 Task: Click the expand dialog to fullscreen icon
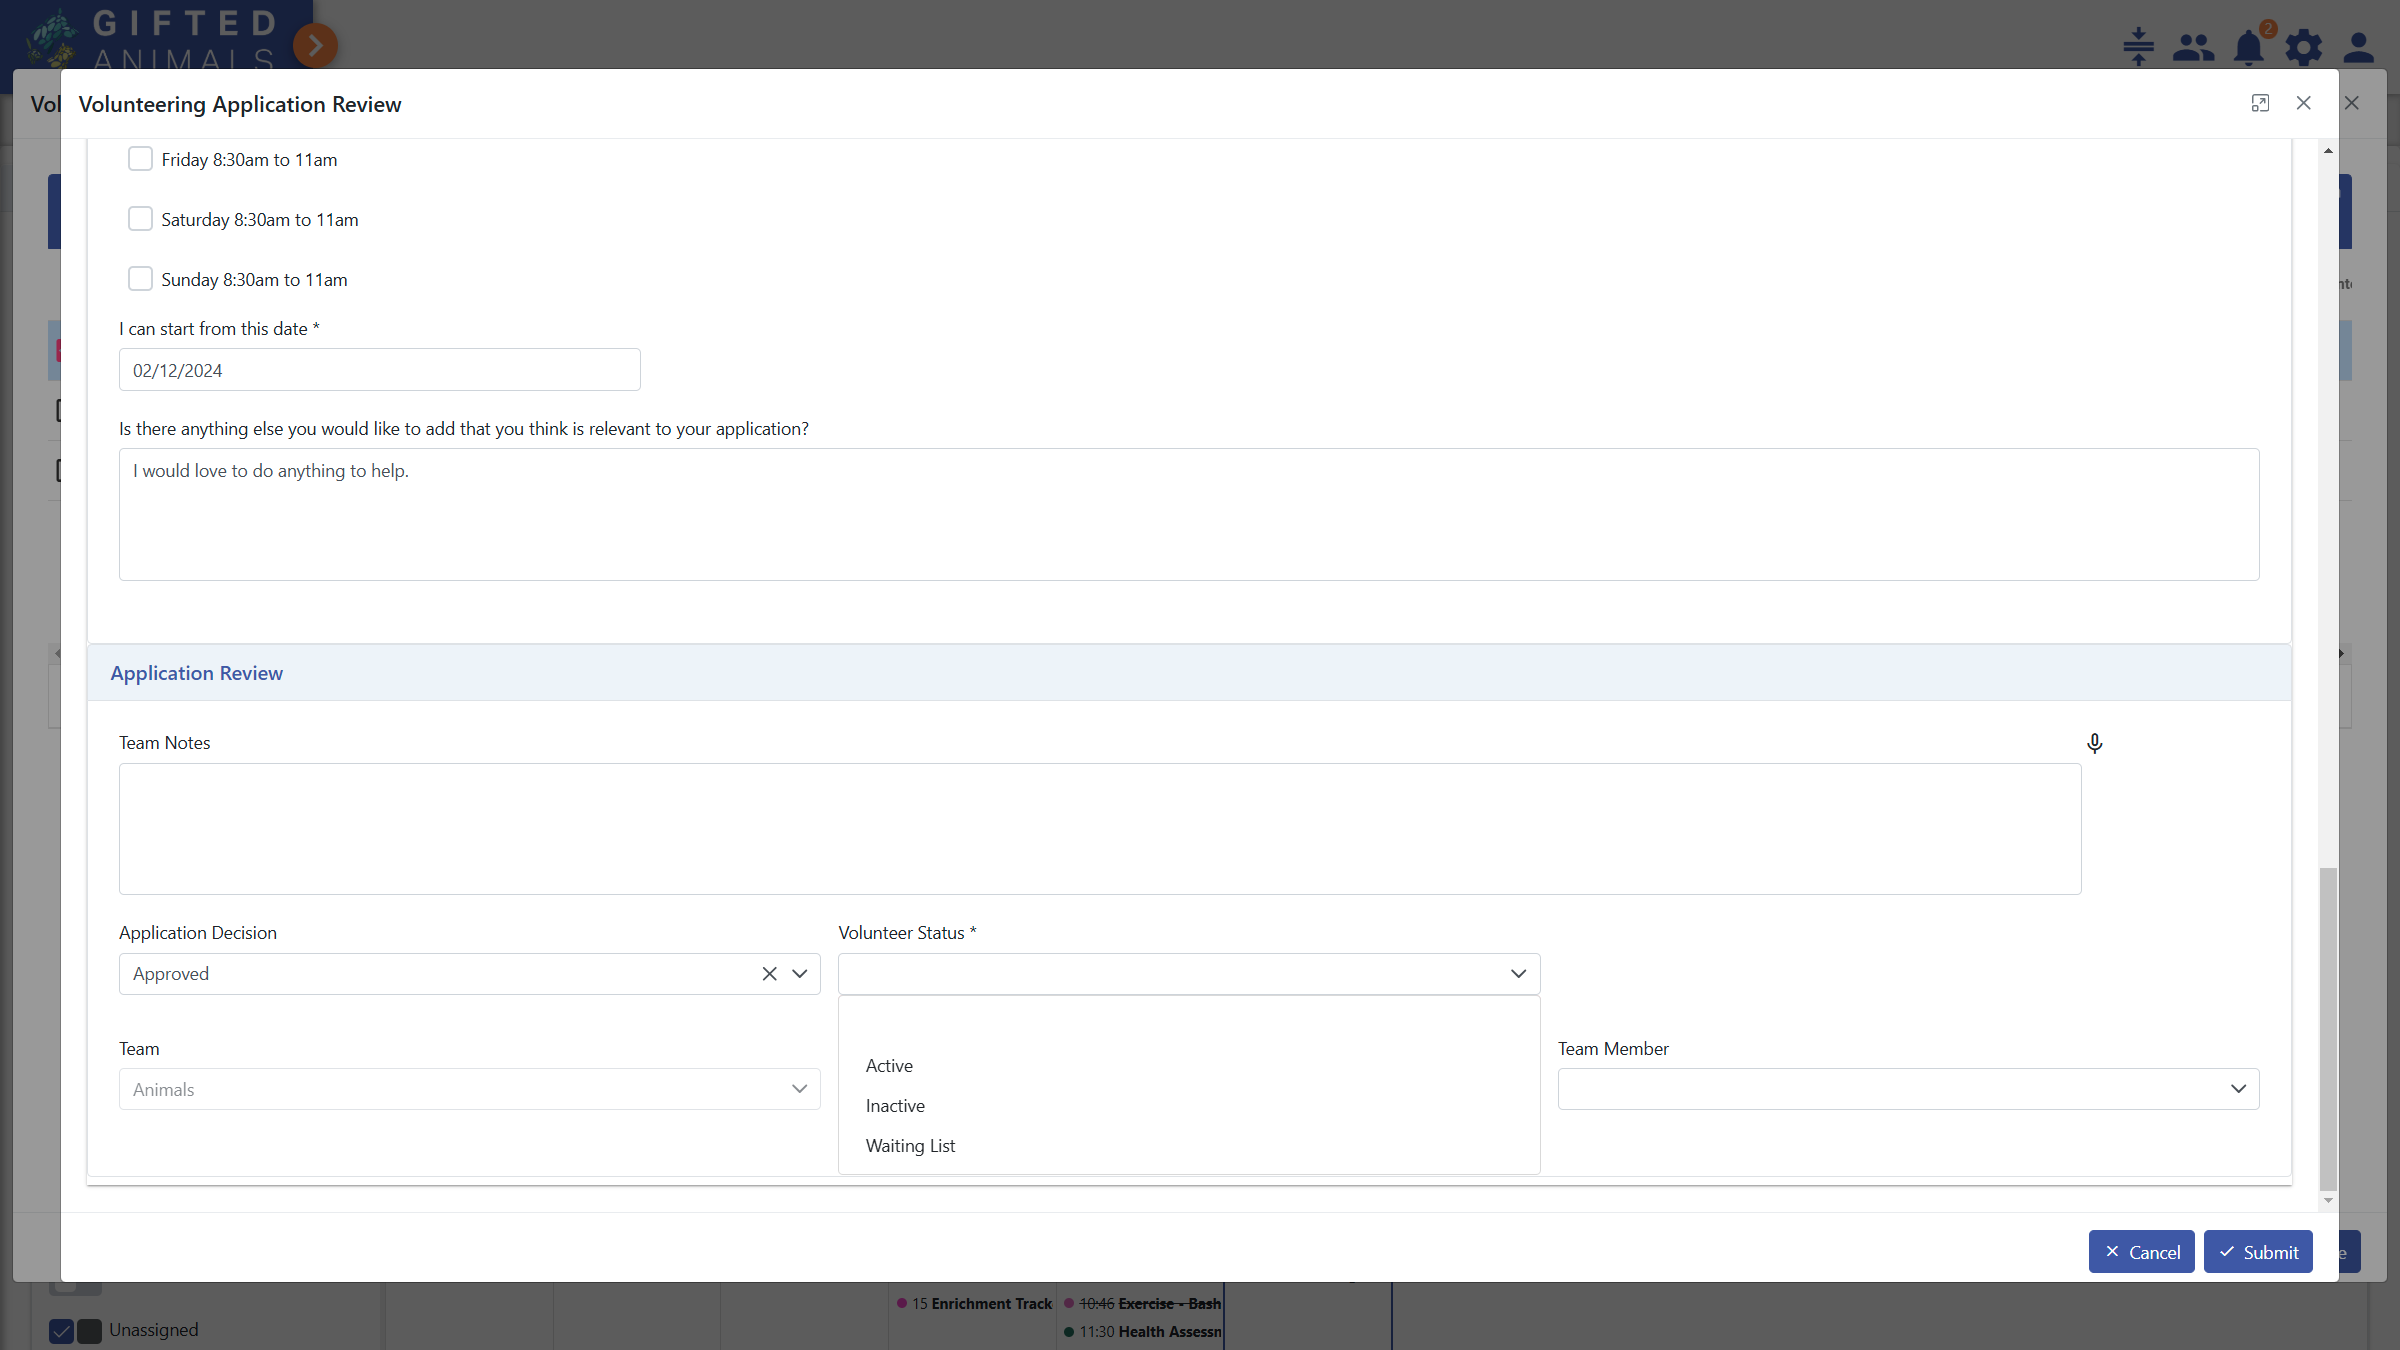pos(2260,103)
